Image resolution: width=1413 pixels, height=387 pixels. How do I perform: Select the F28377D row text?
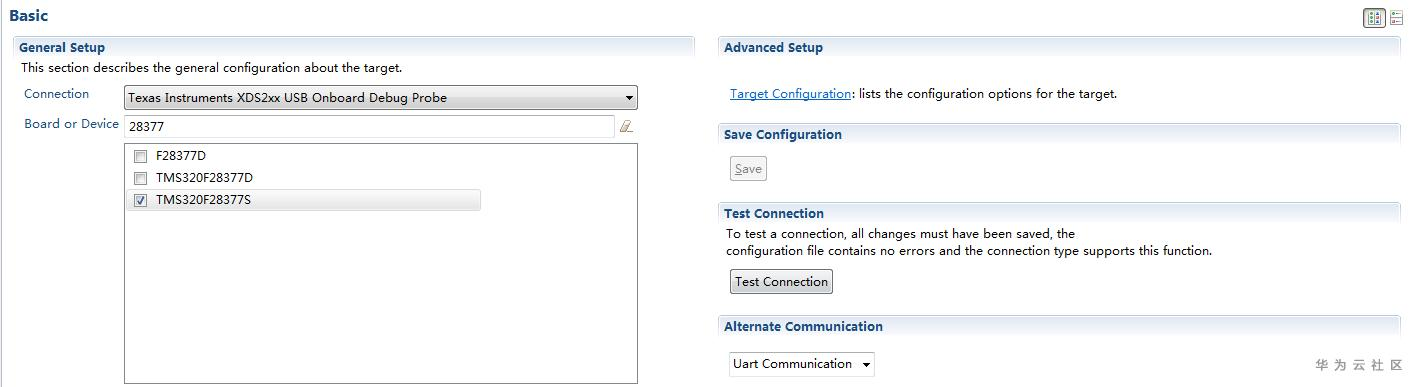click(x=181, y=156)
